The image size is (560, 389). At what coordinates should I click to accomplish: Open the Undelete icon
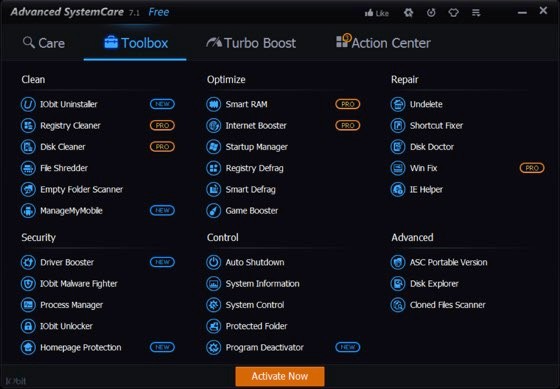(398, 104)
